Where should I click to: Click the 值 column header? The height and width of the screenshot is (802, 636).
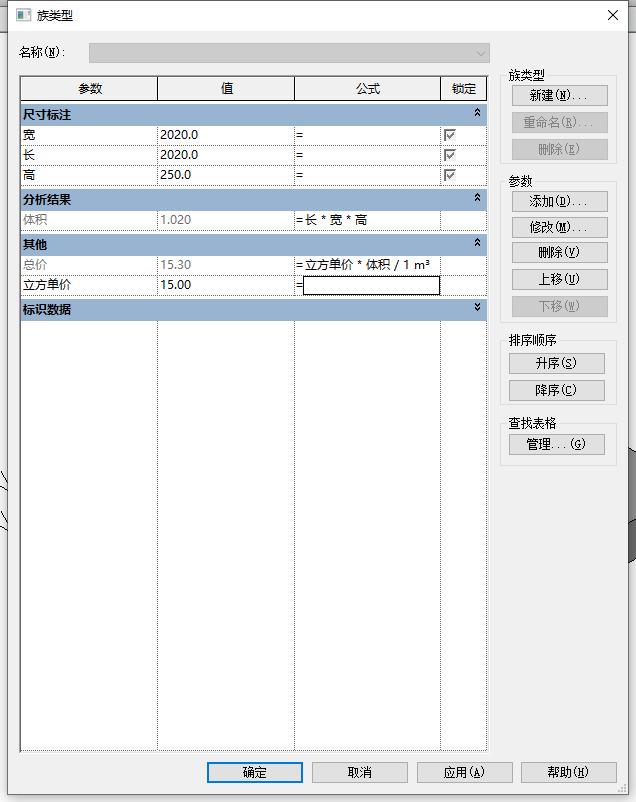tap(226, 89)
